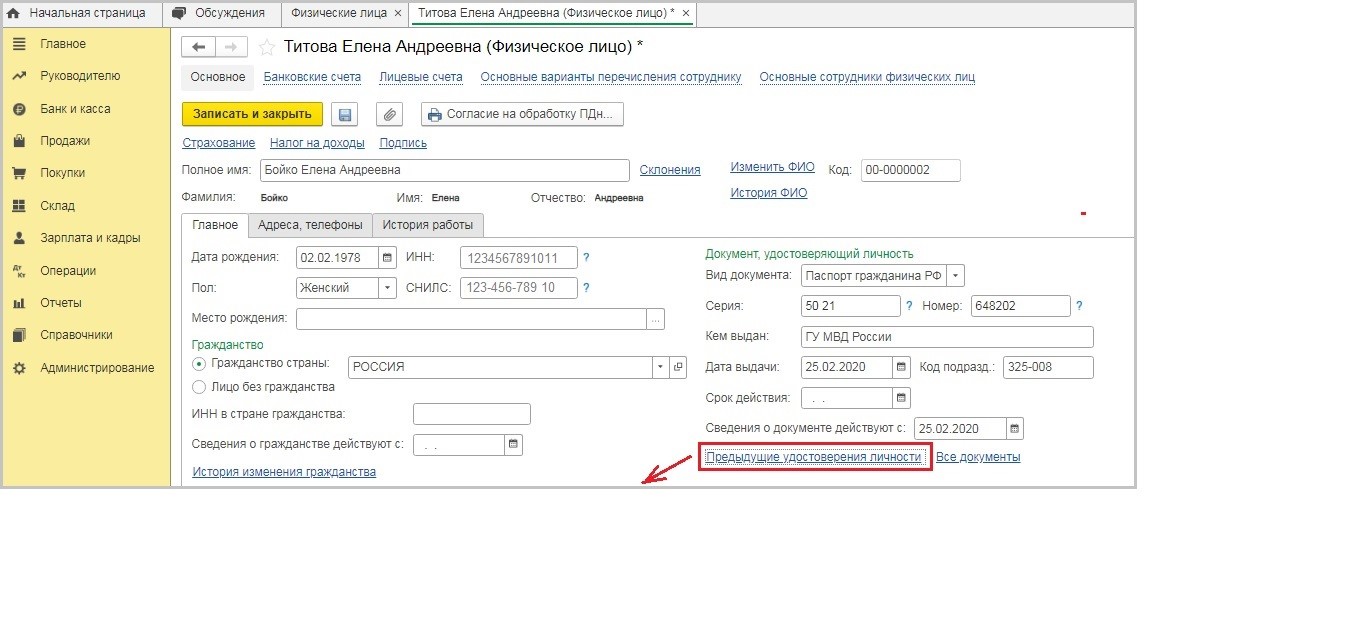Image resolution: width=1354 pixels, height=626 pixels.
Task: Open the Предыдущие удостоверения личности link
Action: (x=813, y=457)
